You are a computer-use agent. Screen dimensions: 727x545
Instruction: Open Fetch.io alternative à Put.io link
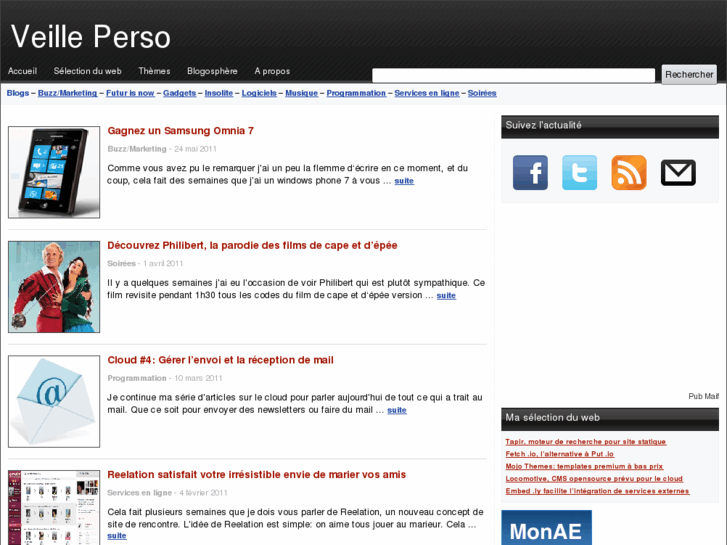tap(560, 454)
